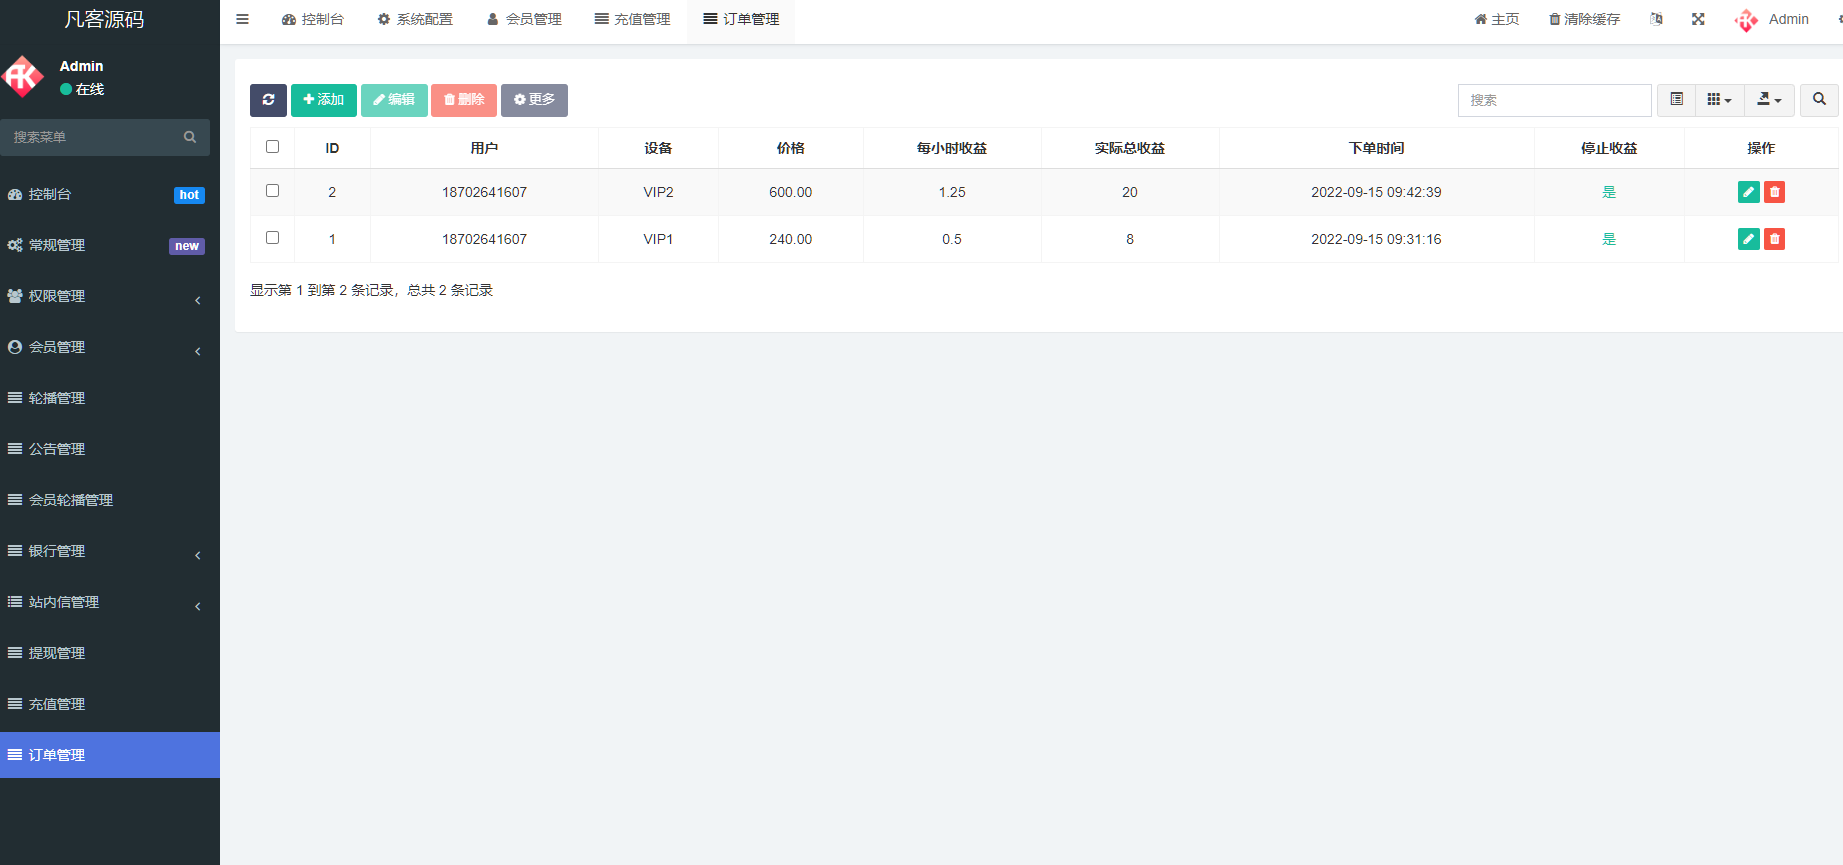This screenshot has width=1843, height=865.
Task: Open 控制台 in the sidebar
Action: [x=110, y=194]
